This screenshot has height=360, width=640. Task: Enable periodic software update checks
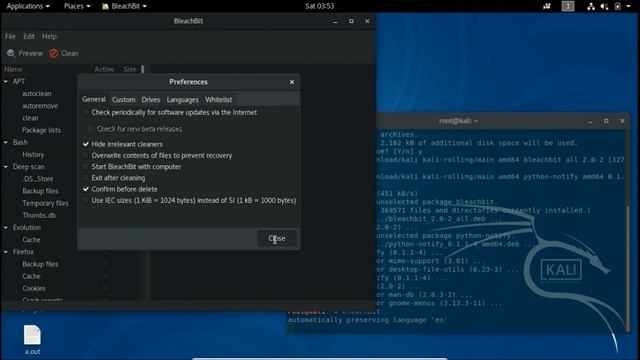click(x=85, y=112)
